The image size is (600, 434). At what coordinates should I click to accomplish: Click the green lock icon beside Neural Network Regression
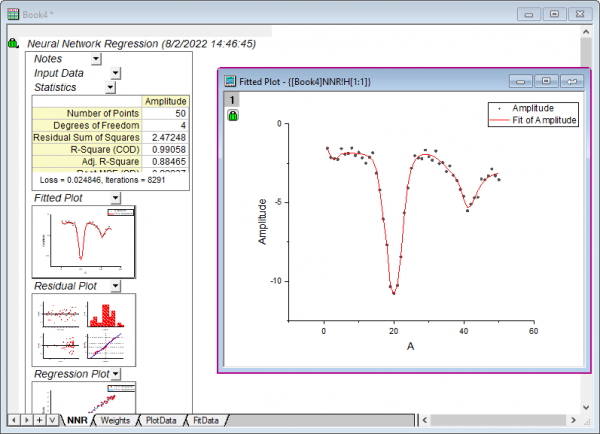coord(13,45)
